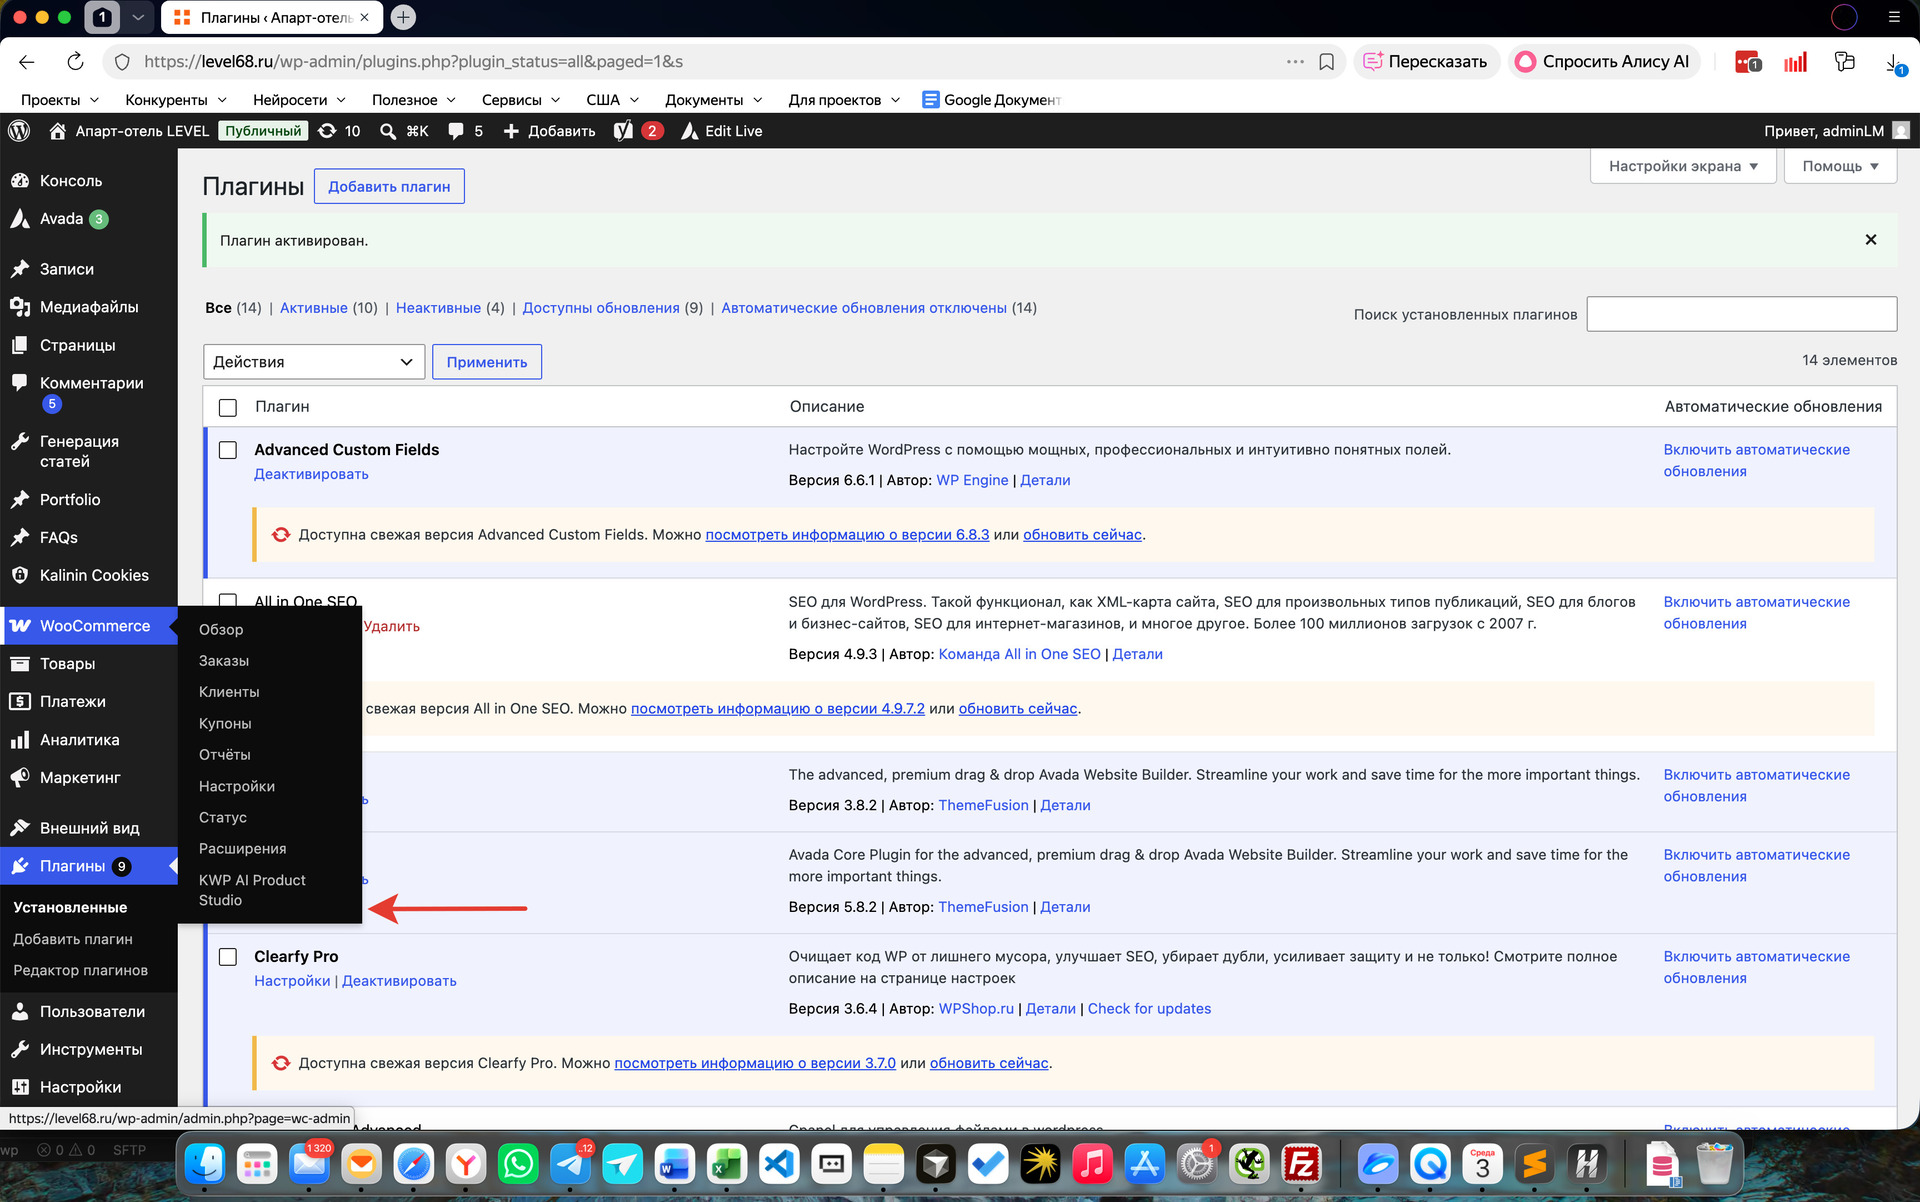The height and width of the screenshot is (1202, 1920).
Task: Open the address bar three-dots menu
Action: (x=1295, y=62)
